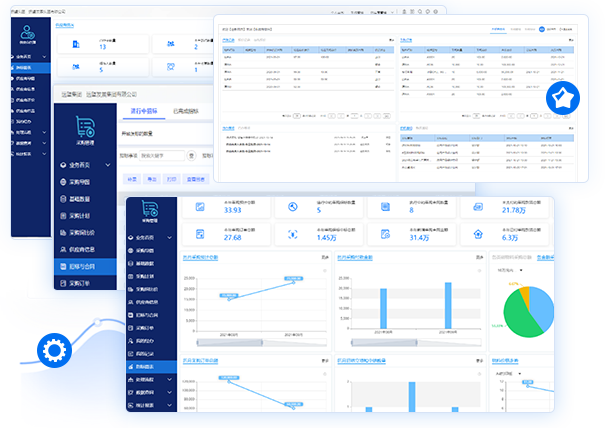
Task: Expand 业务首页 chevron in the middle sidebar
Action: pyautogui.click(x=108, y=165)
